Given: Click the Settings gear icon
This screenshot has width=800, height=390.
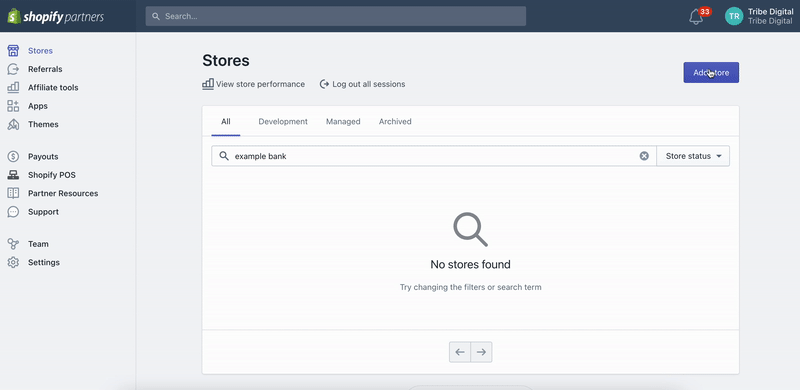Looking at the screenshot, I should pos(13,262).
